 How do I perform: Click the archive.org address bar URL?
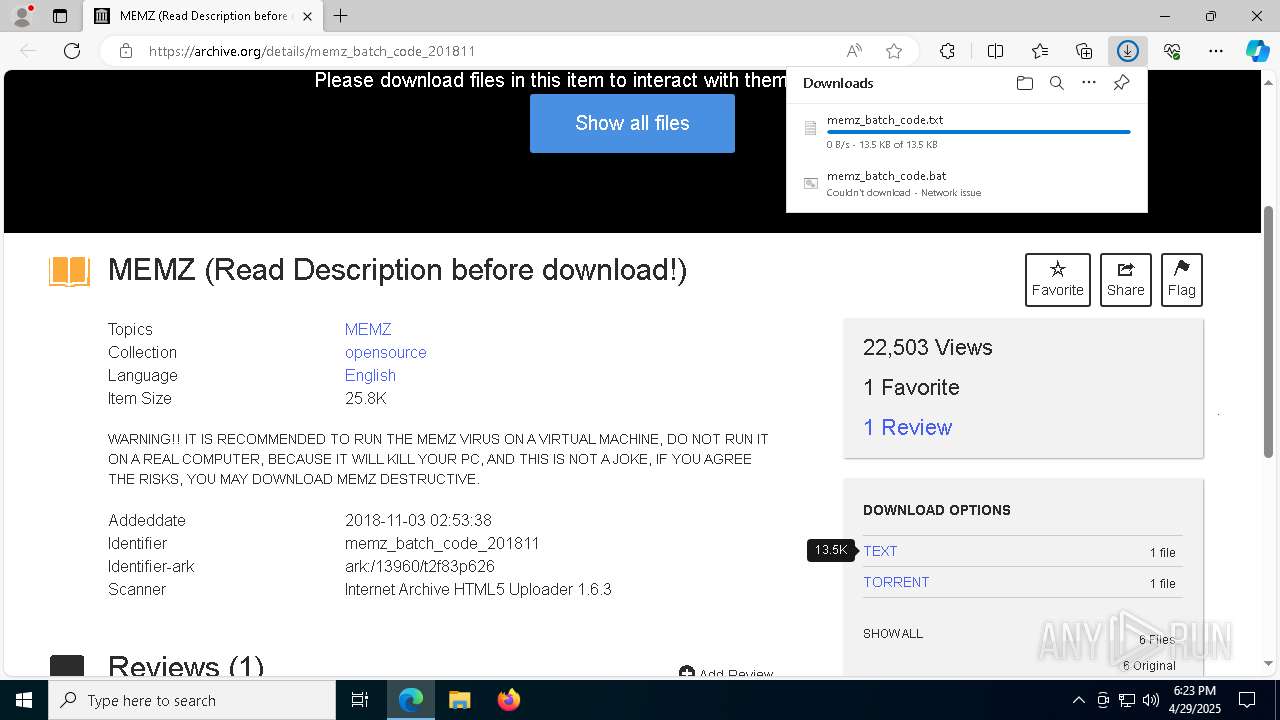pyautogui.click(x=312, y=51)
